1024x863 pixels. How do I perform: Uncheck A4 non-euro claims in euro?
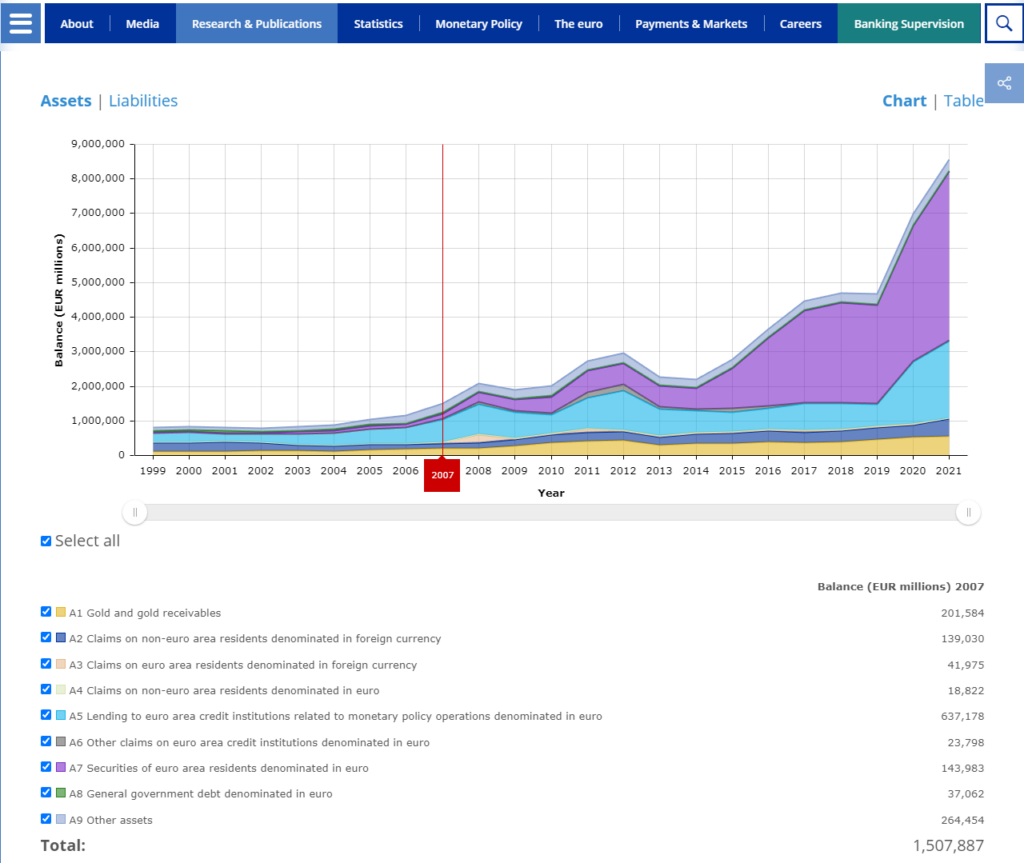point(46,689)
